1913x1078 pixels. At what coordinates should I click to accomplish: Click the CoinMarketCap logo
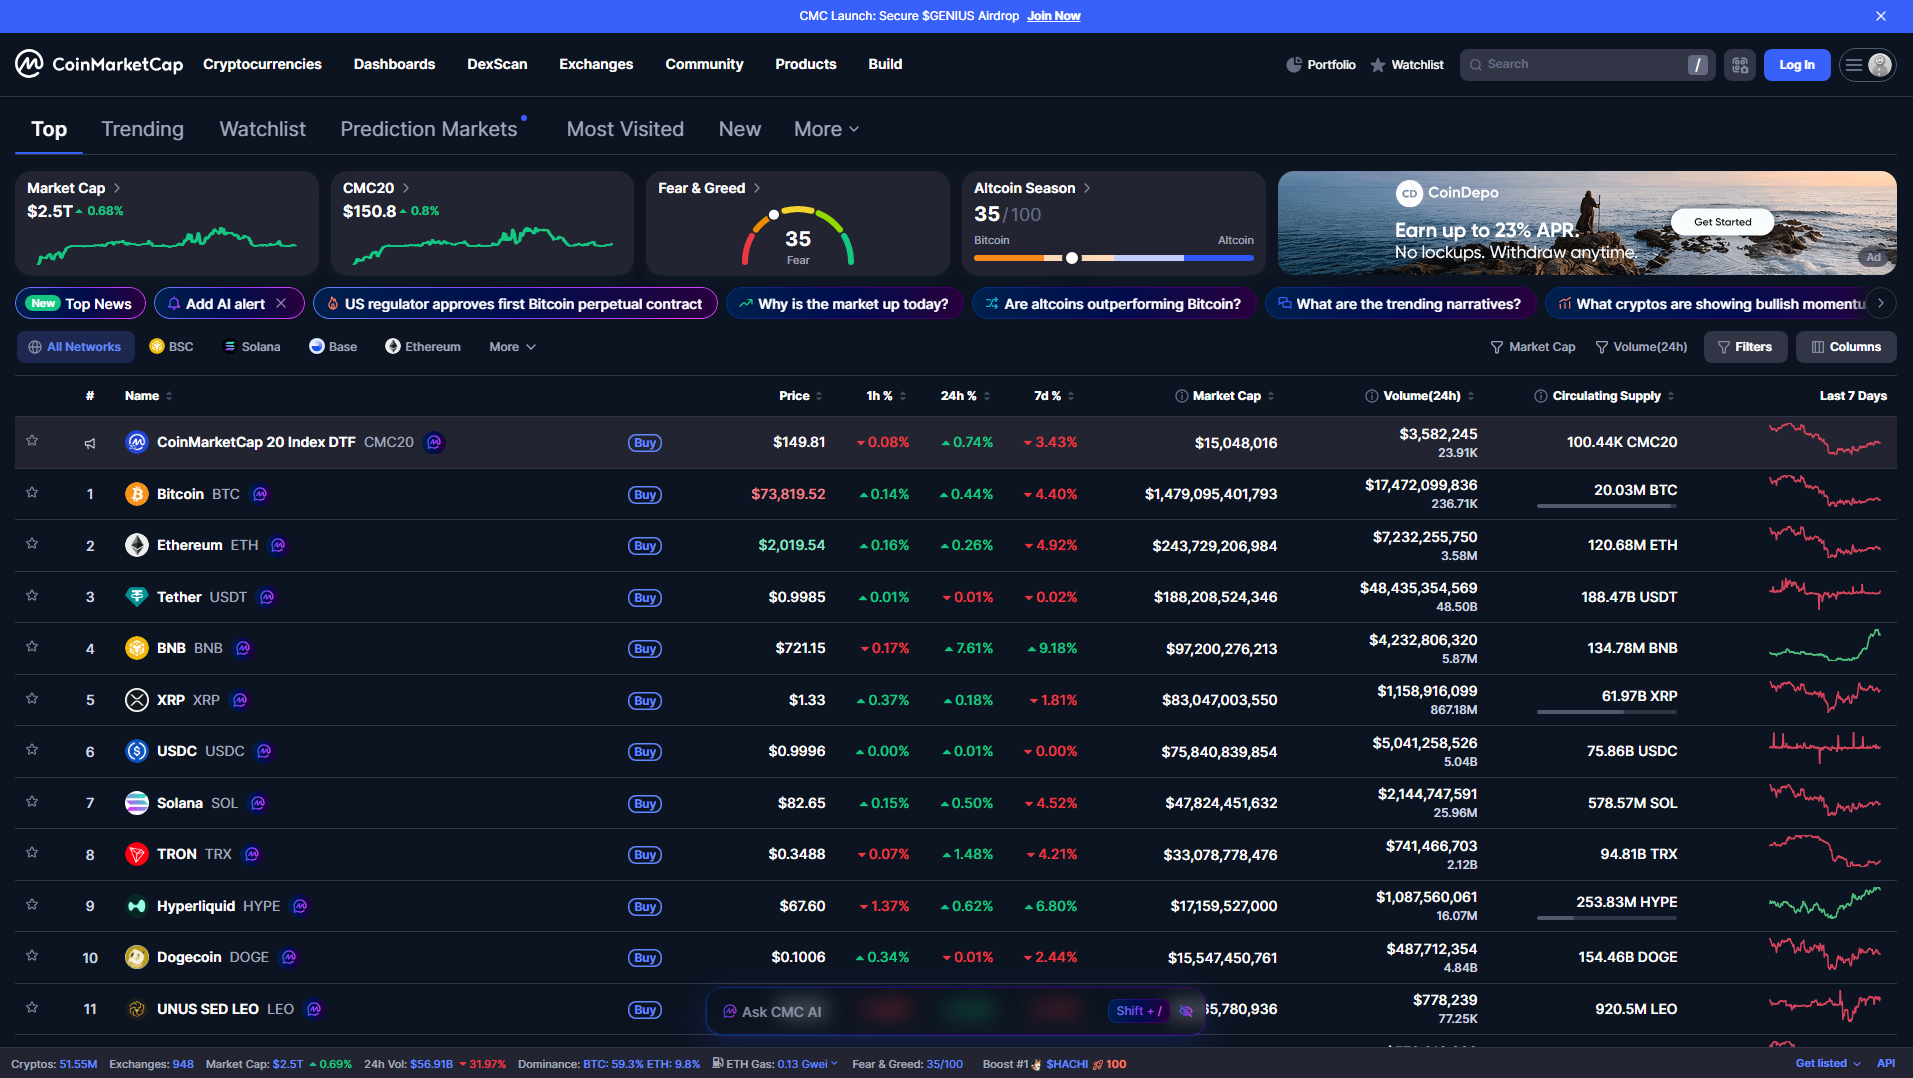click(99, 64)
